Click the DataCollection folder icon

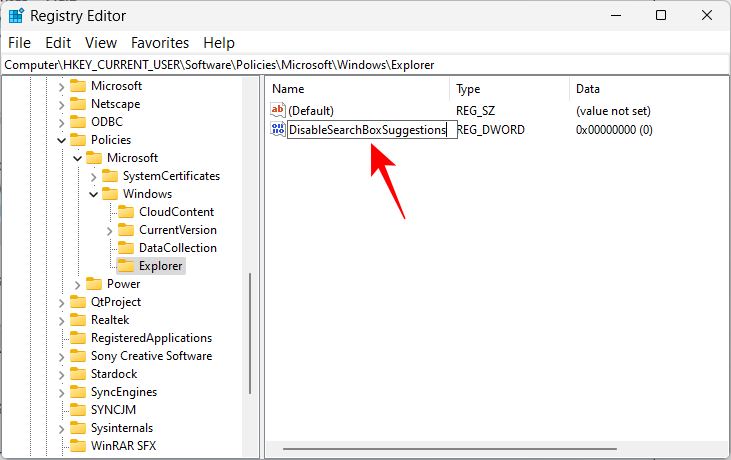tap(126, 248)
